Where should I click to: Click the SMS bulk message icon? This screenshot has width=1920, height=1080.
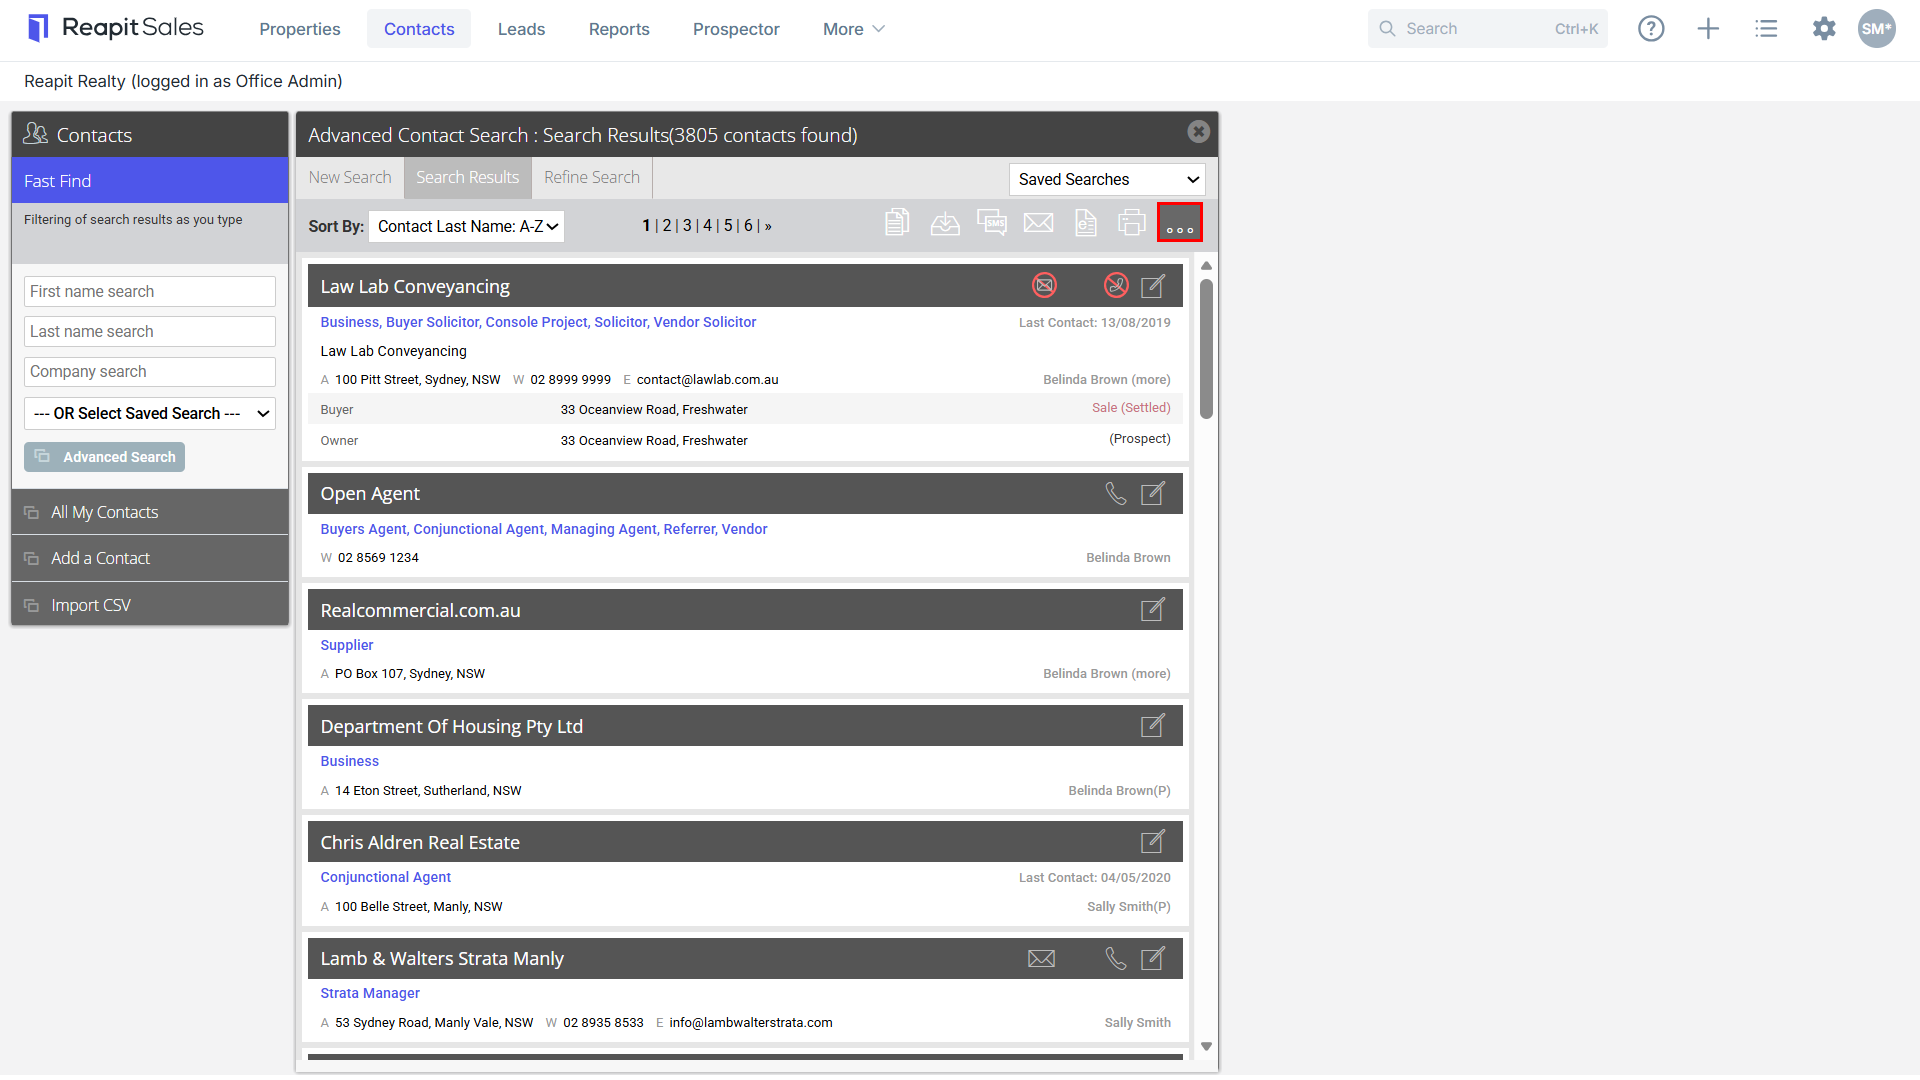[991, 223]
